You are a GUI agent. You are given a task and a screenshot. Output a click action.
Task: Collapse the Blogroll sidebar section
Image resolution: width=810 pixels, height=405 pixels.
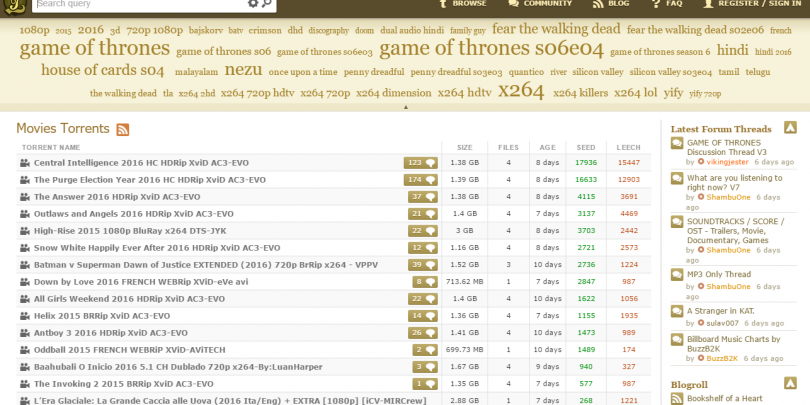[790, 382]
